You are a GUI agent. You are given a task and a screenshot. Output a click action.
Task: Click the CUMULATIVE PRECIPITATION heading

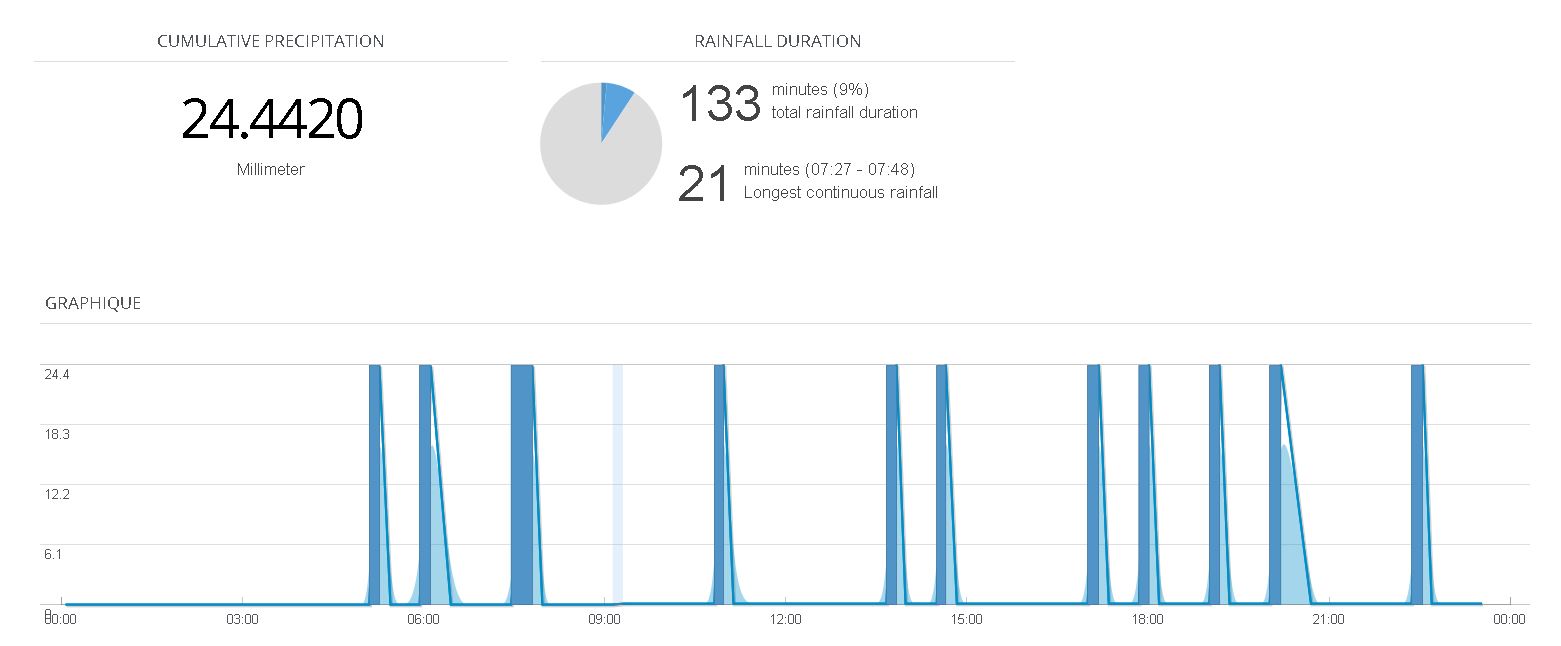pos(271,41)
